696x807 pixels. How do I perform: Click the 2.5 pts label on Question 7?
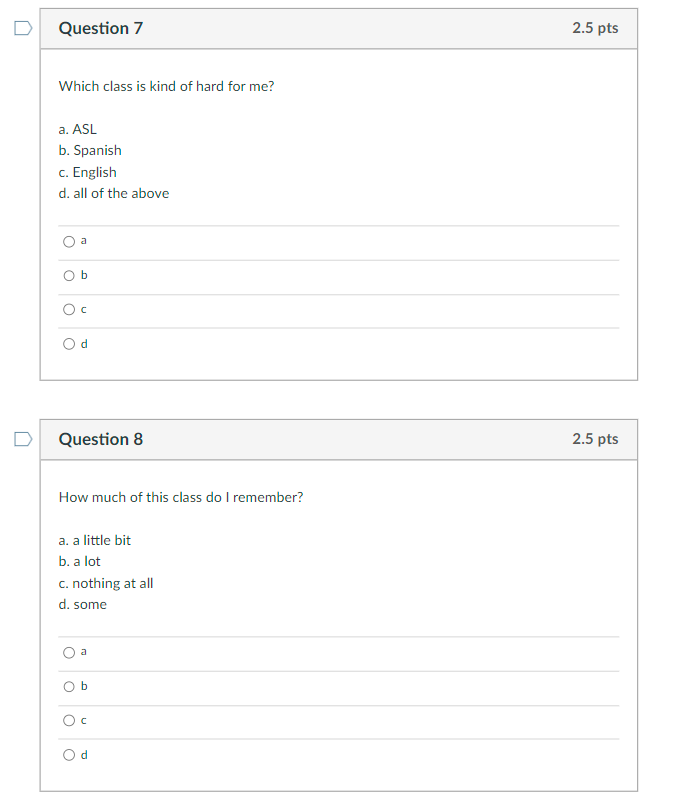point(595,28)
